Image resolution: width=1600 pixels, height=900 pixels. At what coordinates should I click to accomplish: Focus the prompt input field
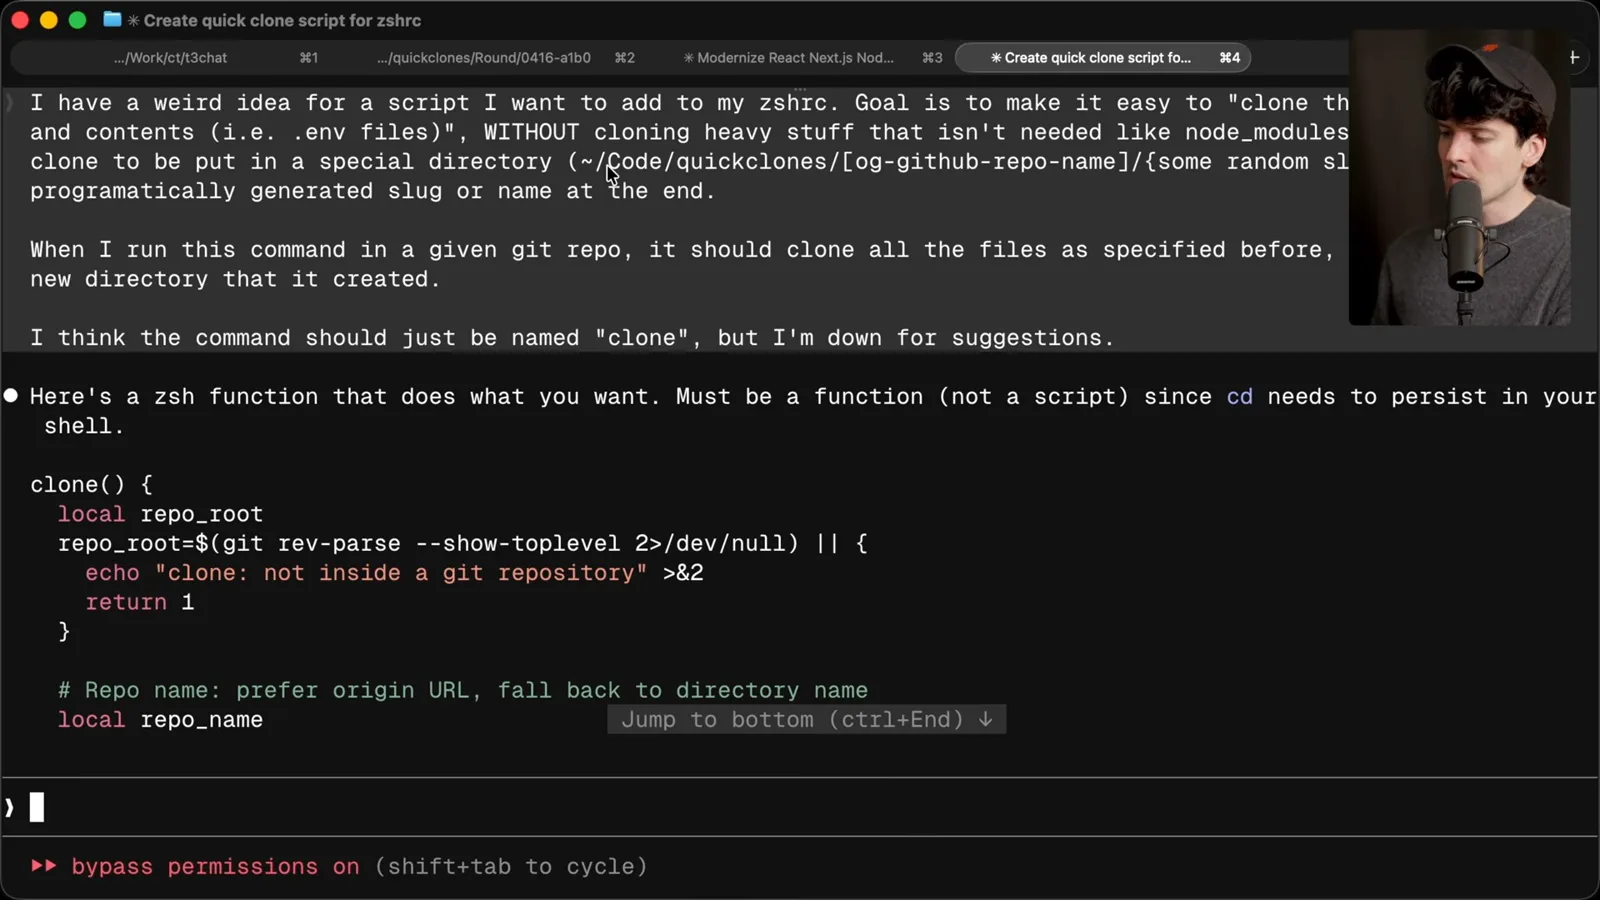click(800, 807)
